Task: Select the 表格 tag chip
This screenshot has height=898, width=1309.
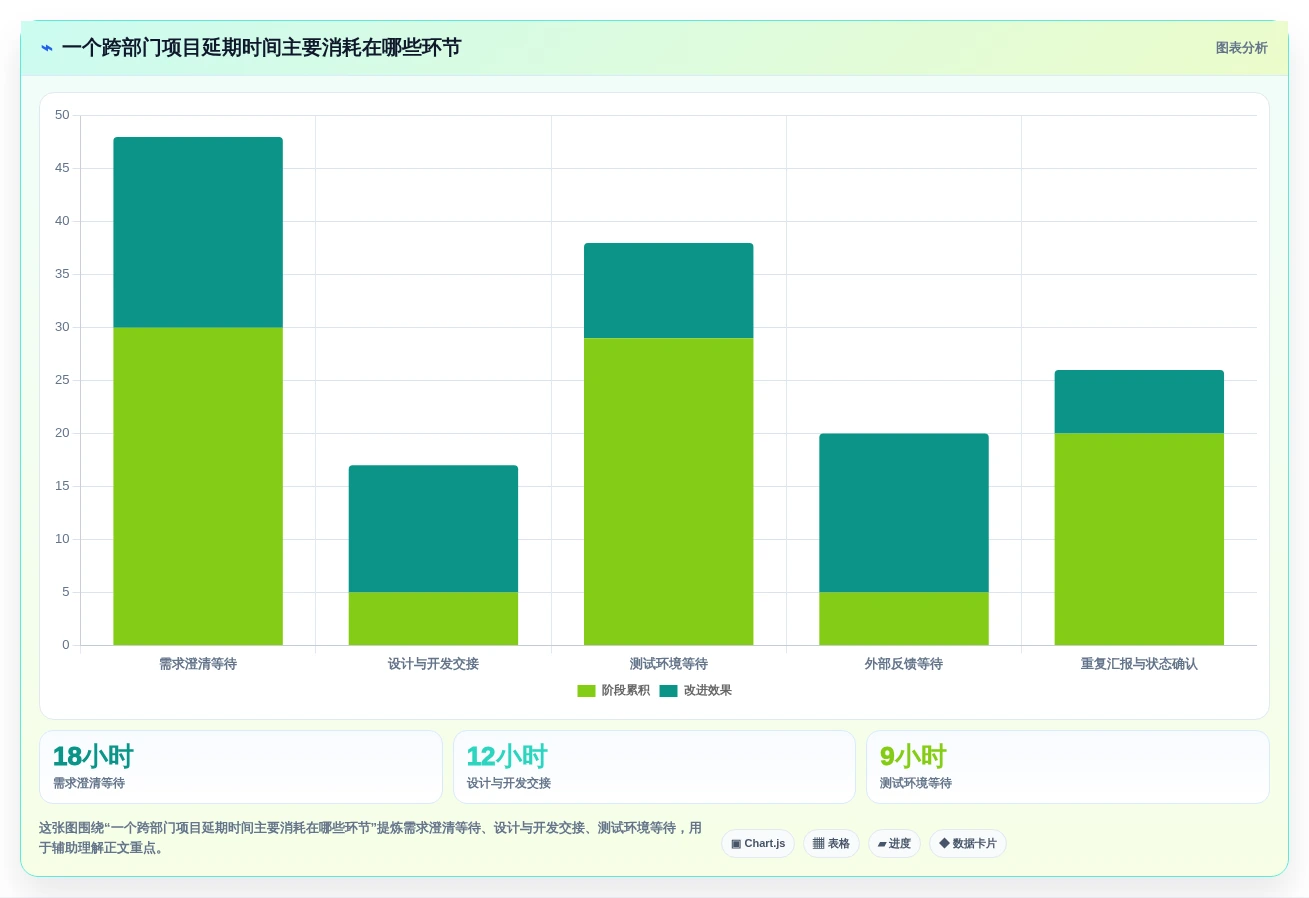Action: [x=831, y=843]
